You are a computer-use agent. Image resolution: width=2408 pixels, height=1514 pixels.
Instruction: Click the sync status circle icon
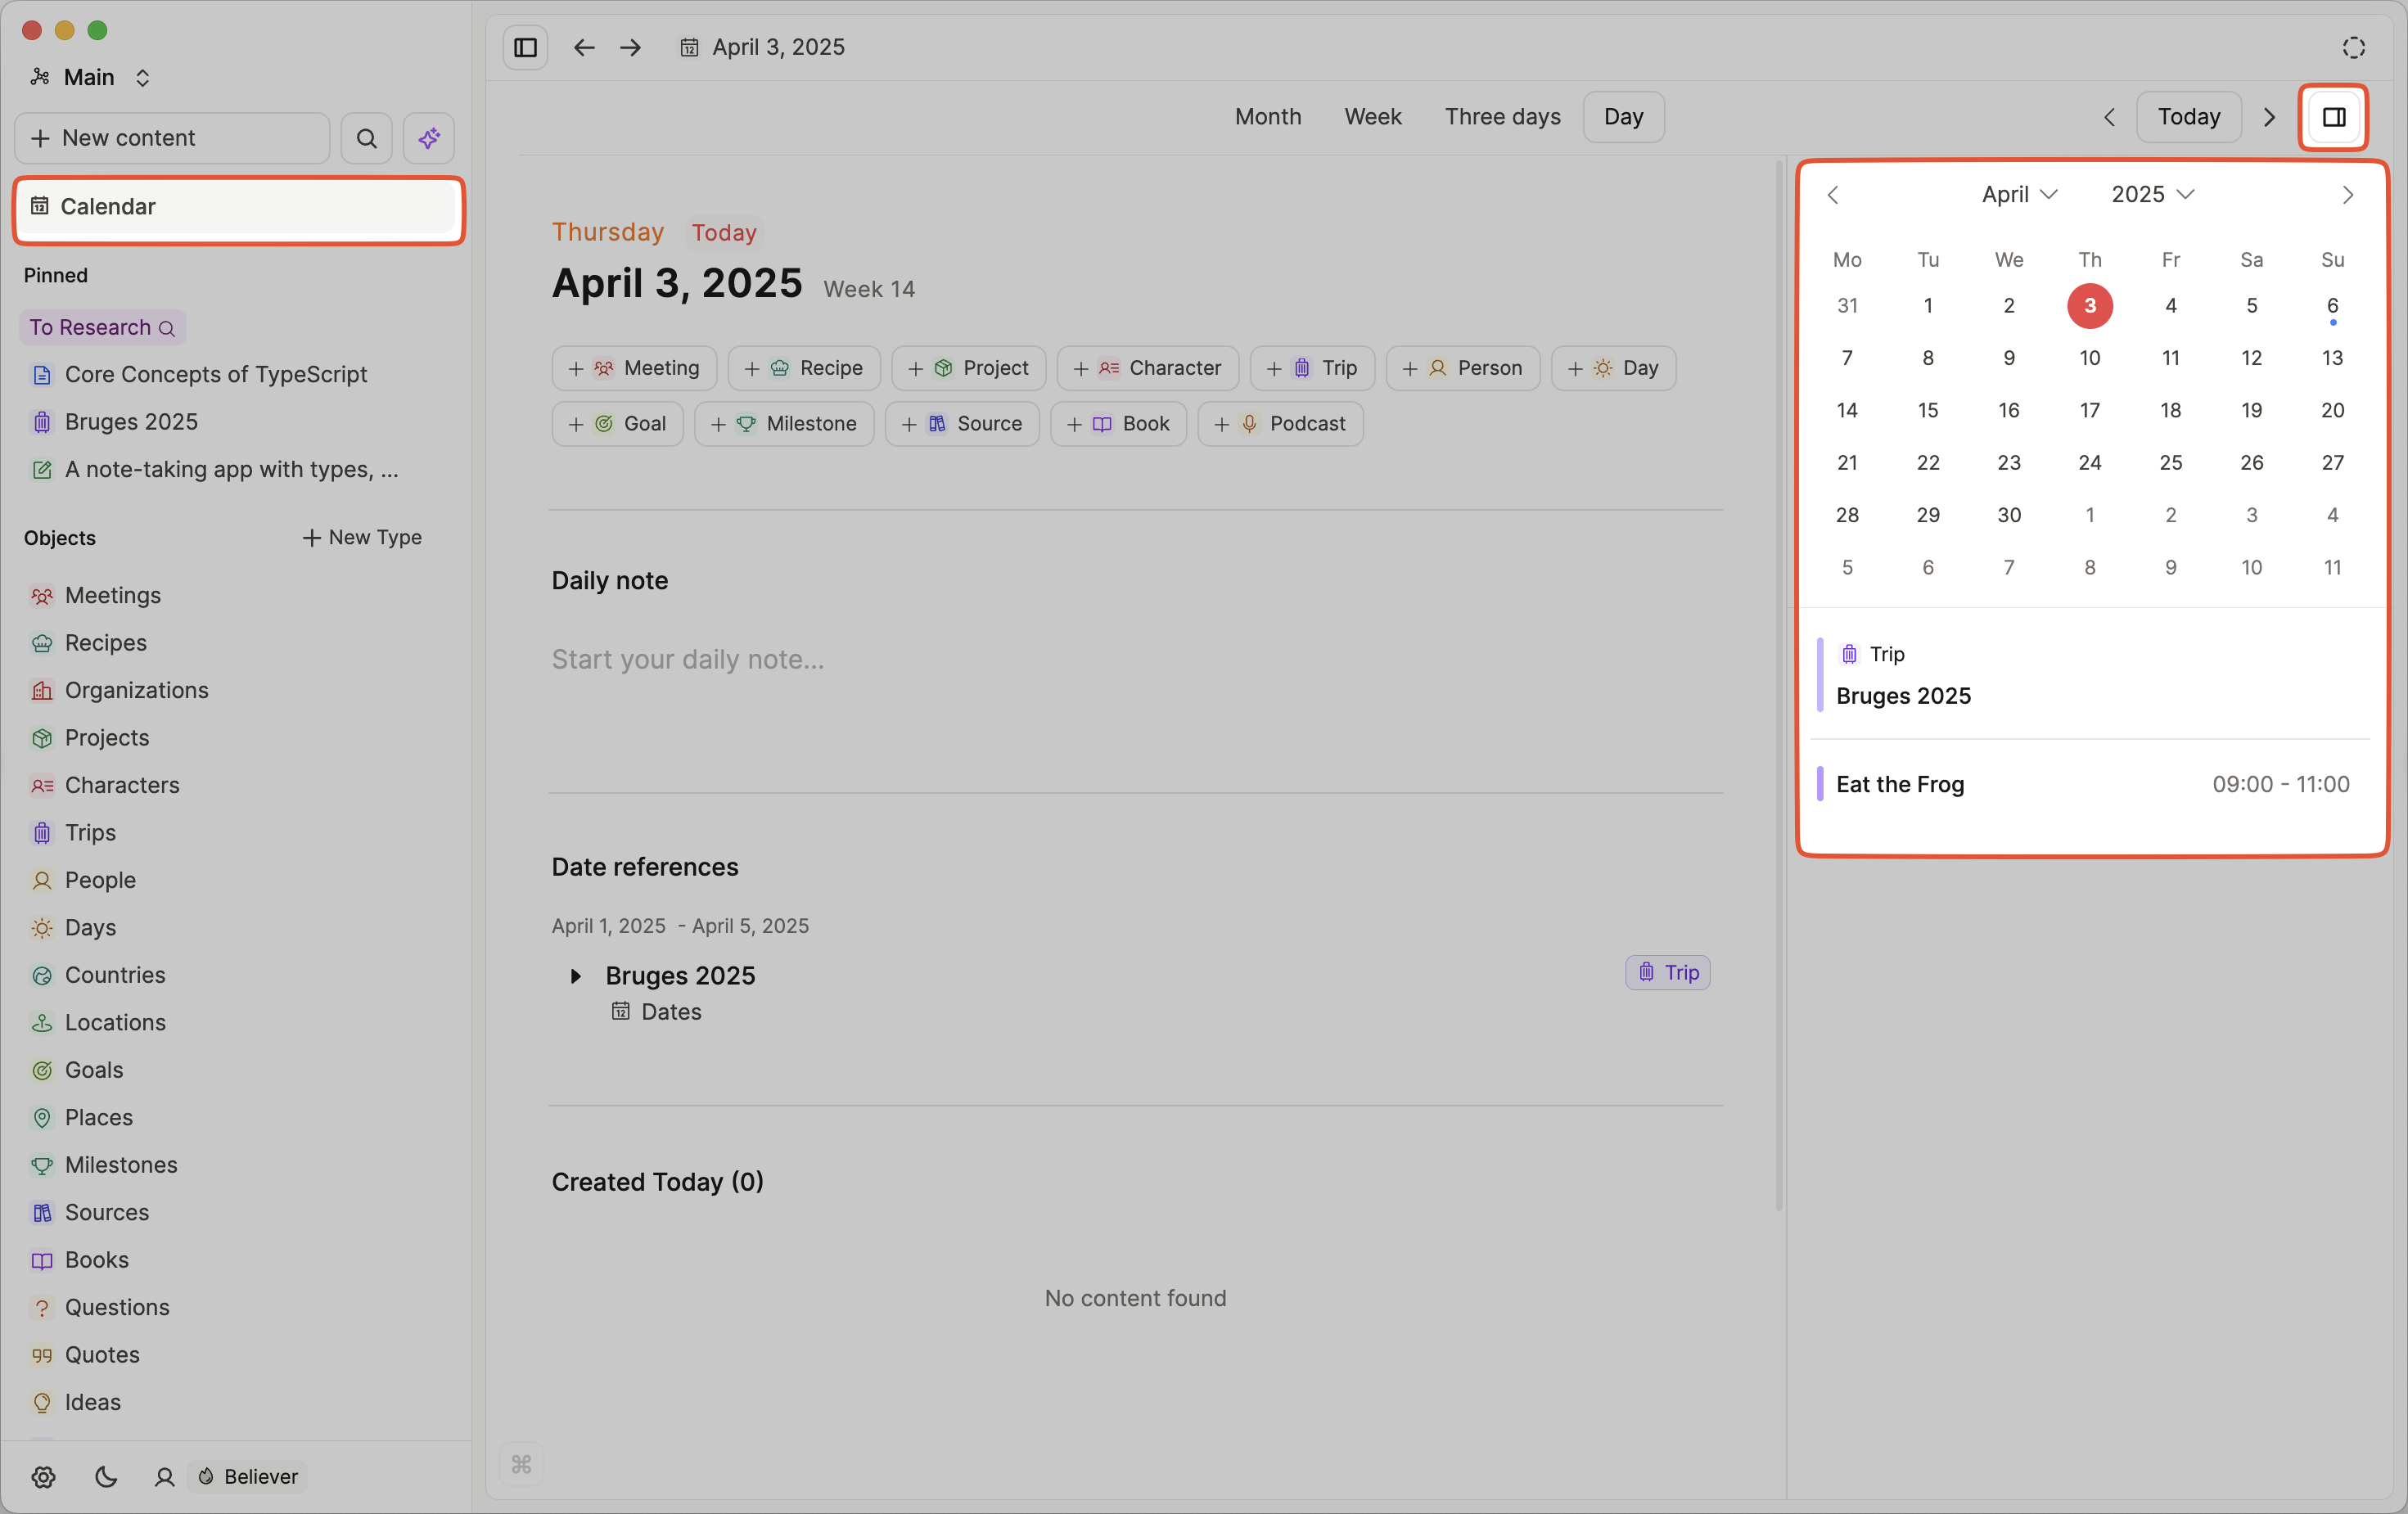[x=2353, y=47]
